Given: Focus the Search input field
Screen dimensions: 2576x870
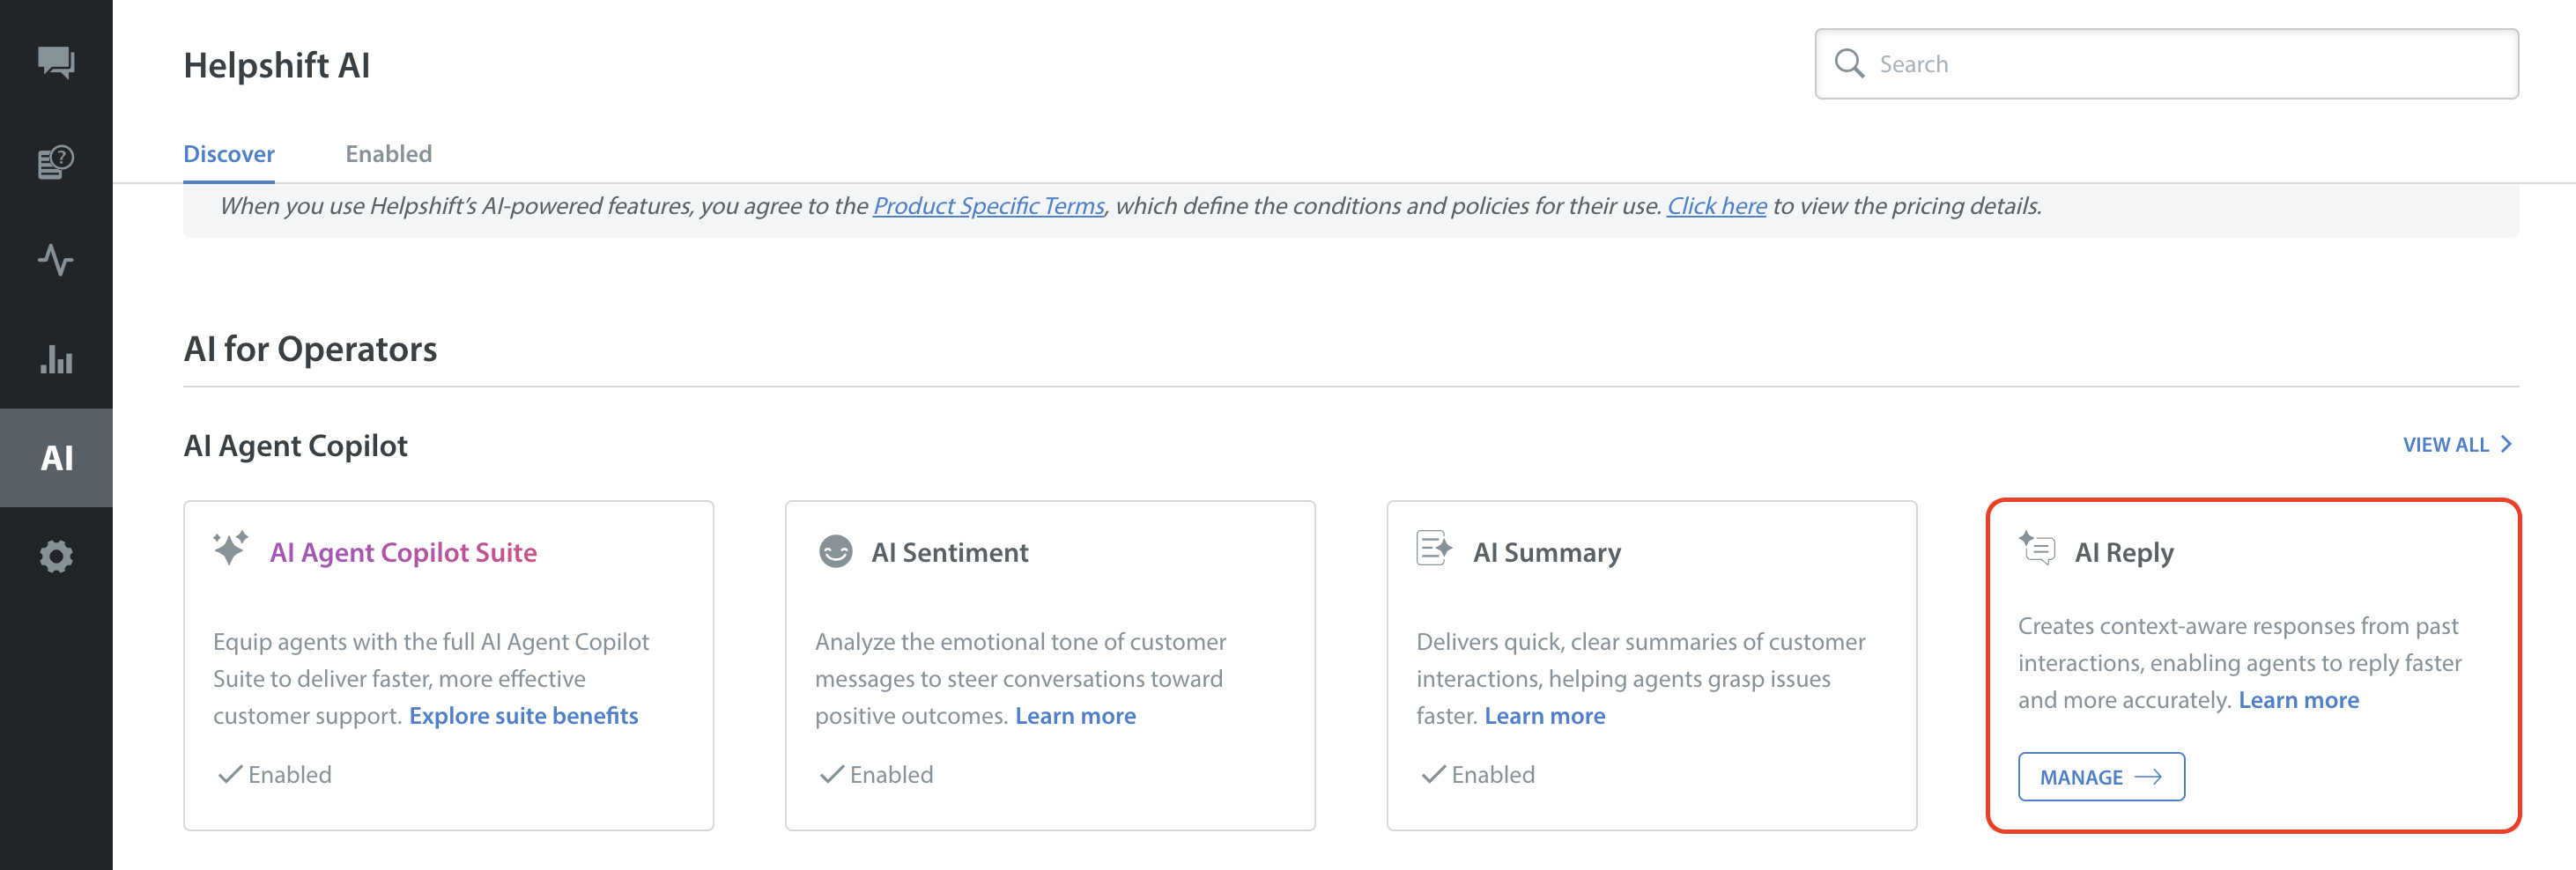Looking at the screenshot, I should (x=2180, y=64).
